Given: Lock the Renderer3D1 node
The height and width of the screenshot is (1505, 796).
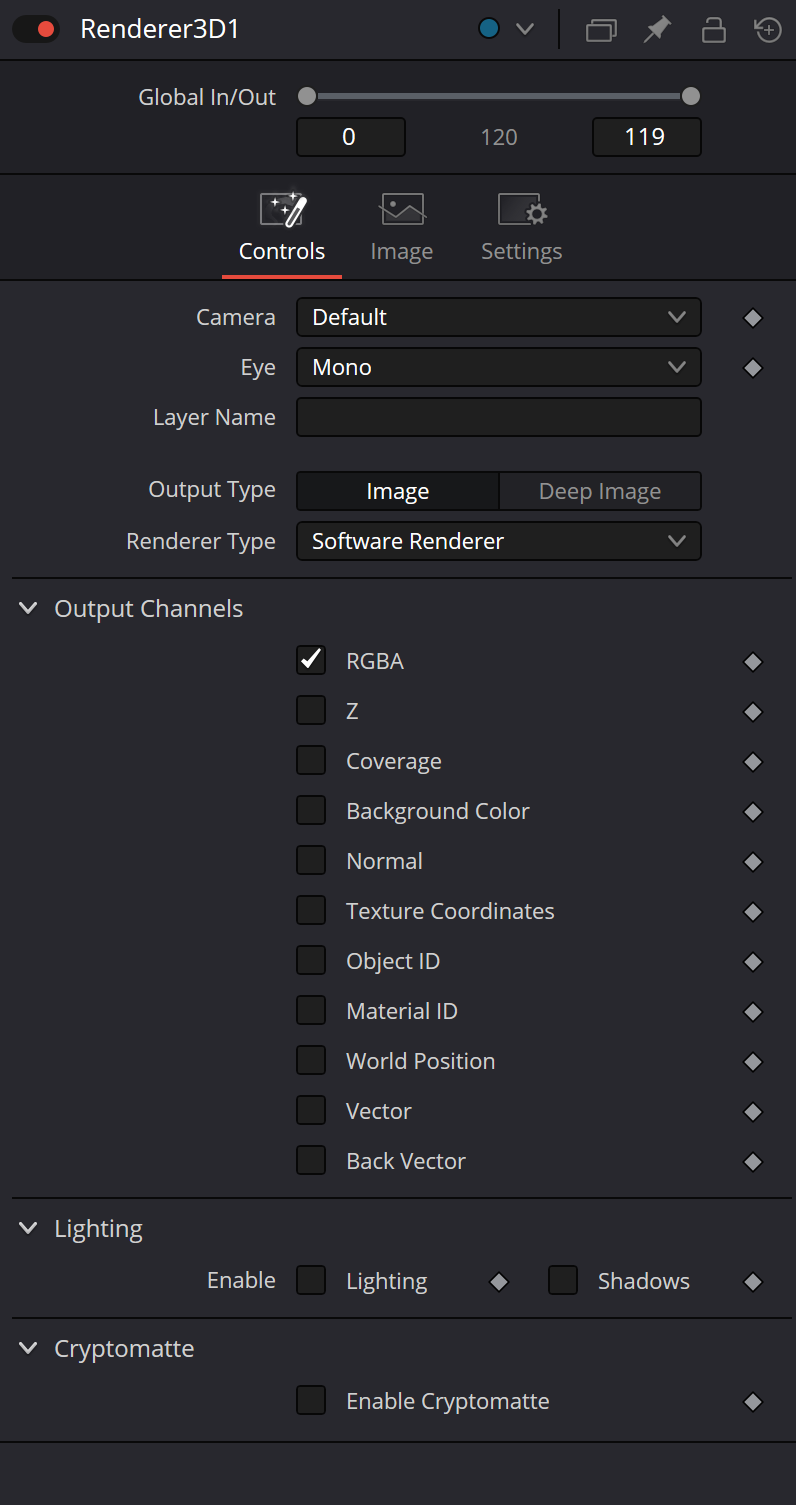Looking at the screenshot, I should coord(713,29).
